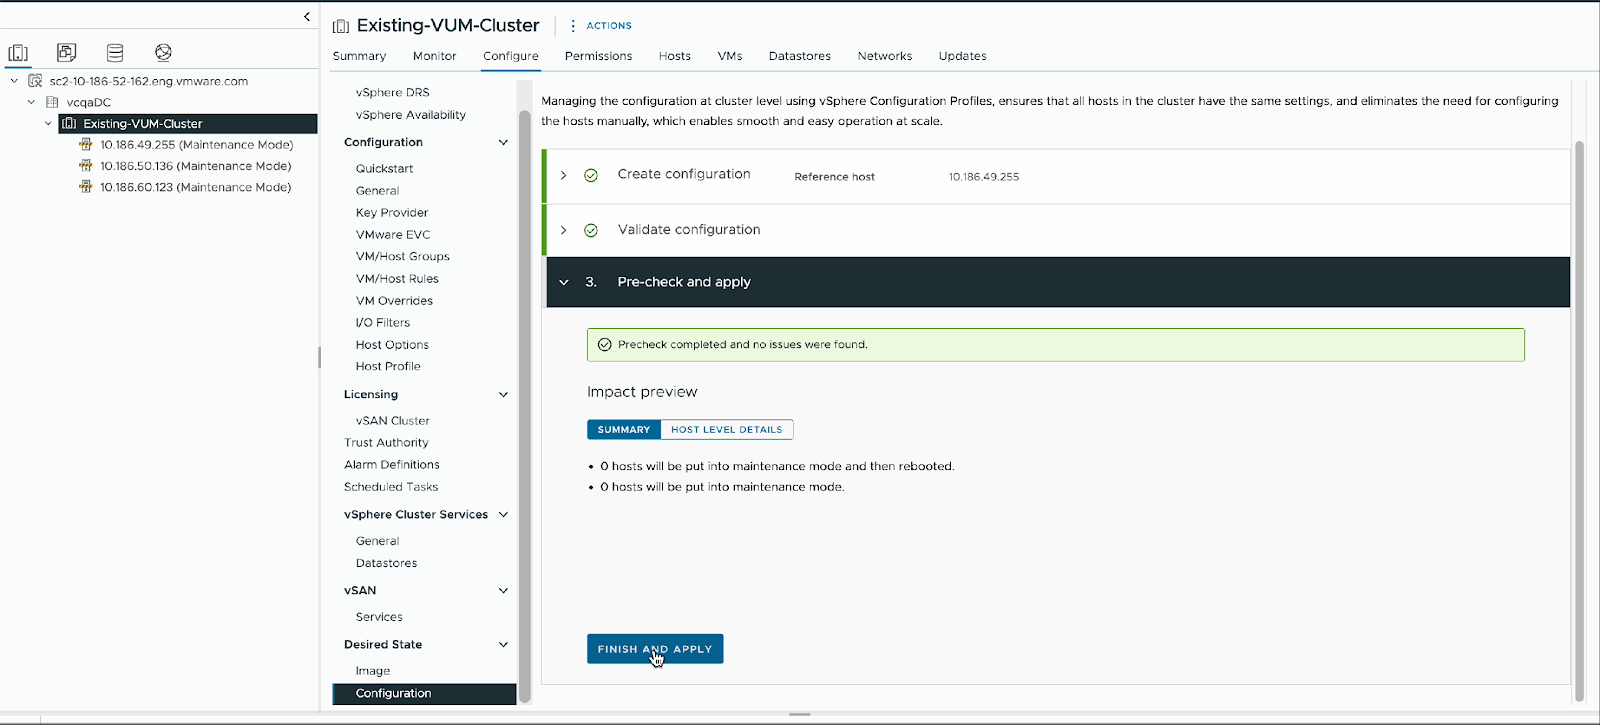Open Datastores under vSphere Cluster Services

[387, 563]
